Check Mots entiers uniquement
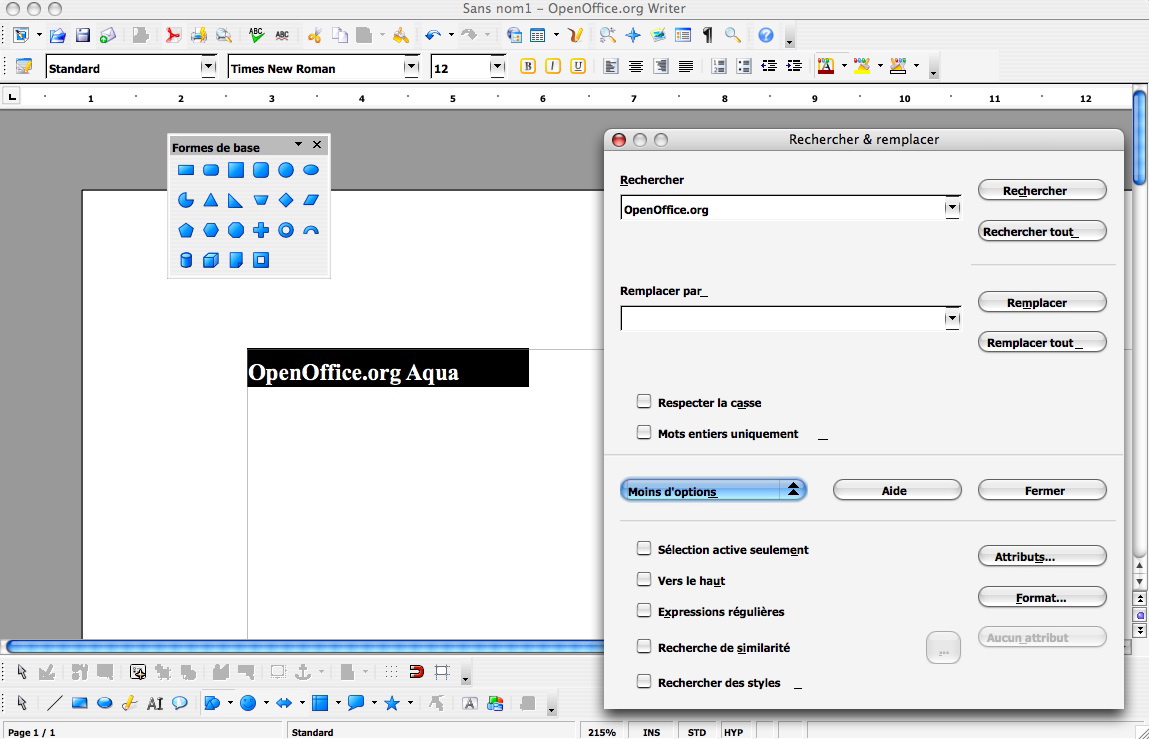 pos(643,433)
